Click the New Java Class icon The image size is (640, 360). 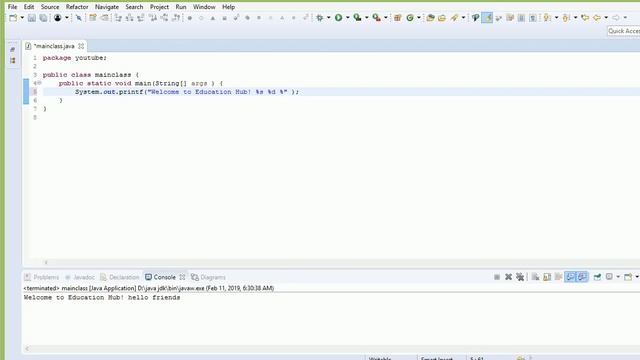click(410, 18)
